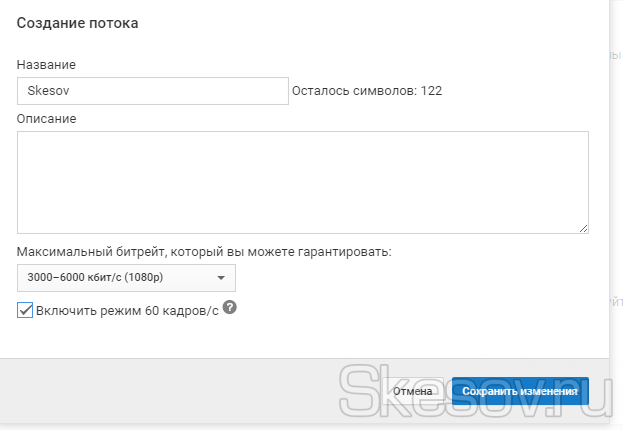
Task: Select the "3000–6000 кбит/с (1080p)" value text
Action: point(98,278)
